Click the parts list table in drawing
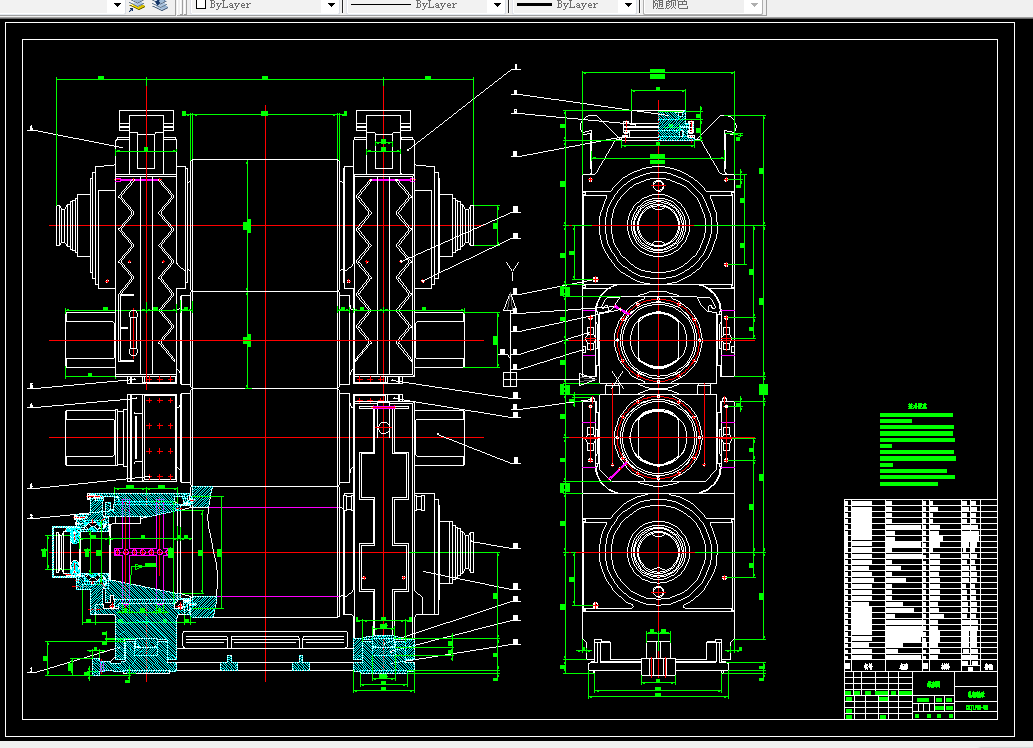 (920, 585)
